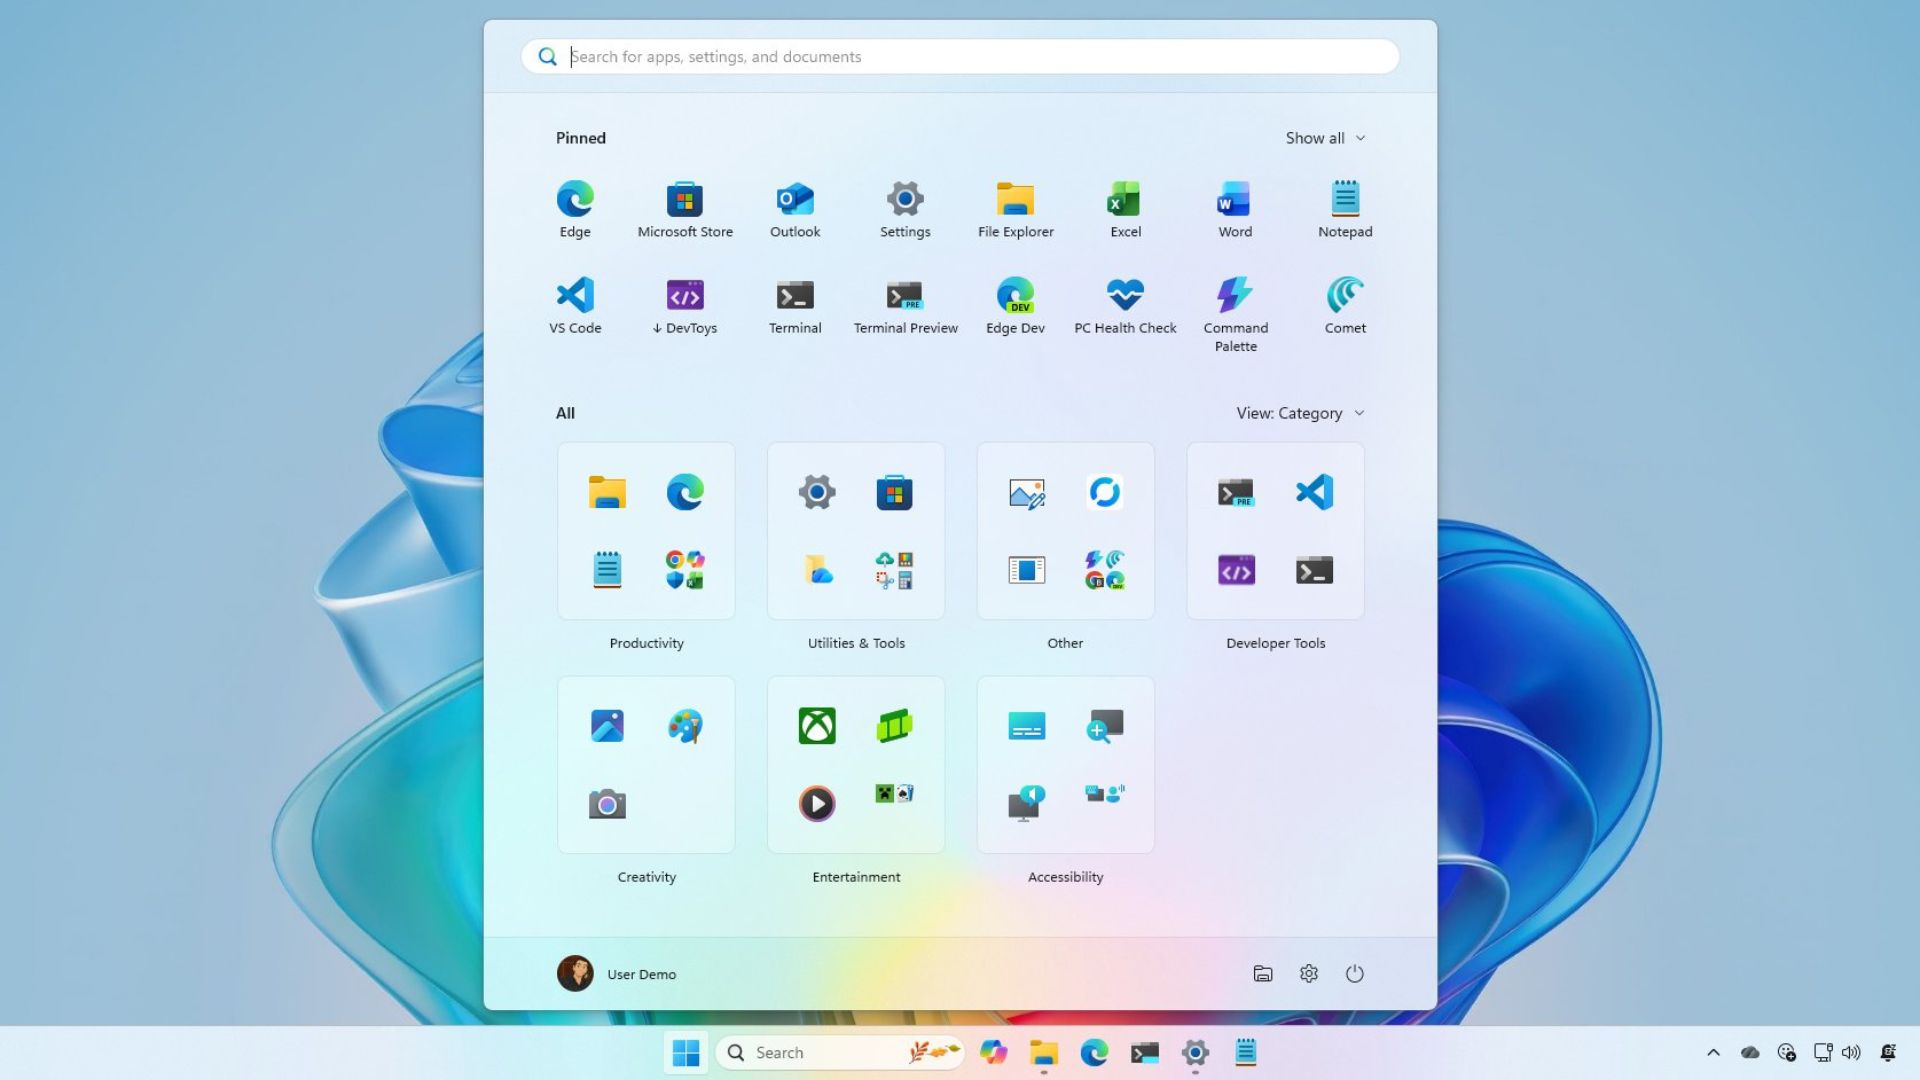Open the Command Palette app
1920x1080 pixels.
pos(1235,297)
